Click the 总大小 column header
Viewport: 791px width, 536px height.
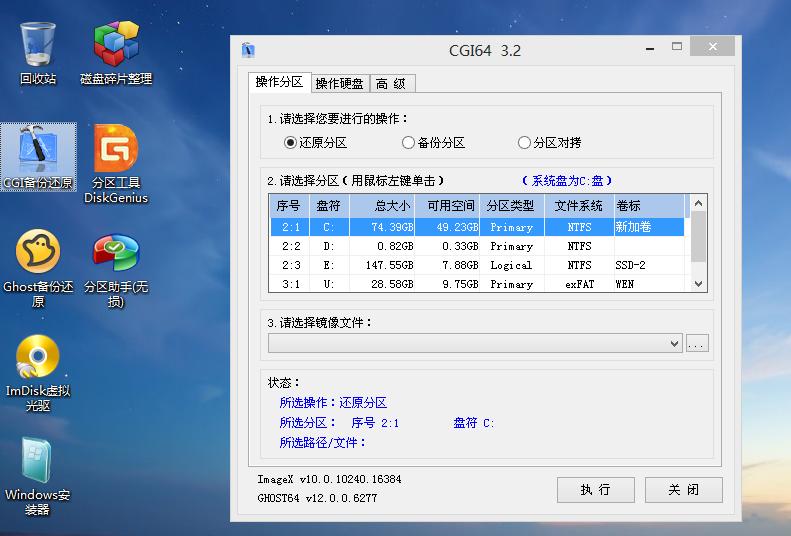382,206
